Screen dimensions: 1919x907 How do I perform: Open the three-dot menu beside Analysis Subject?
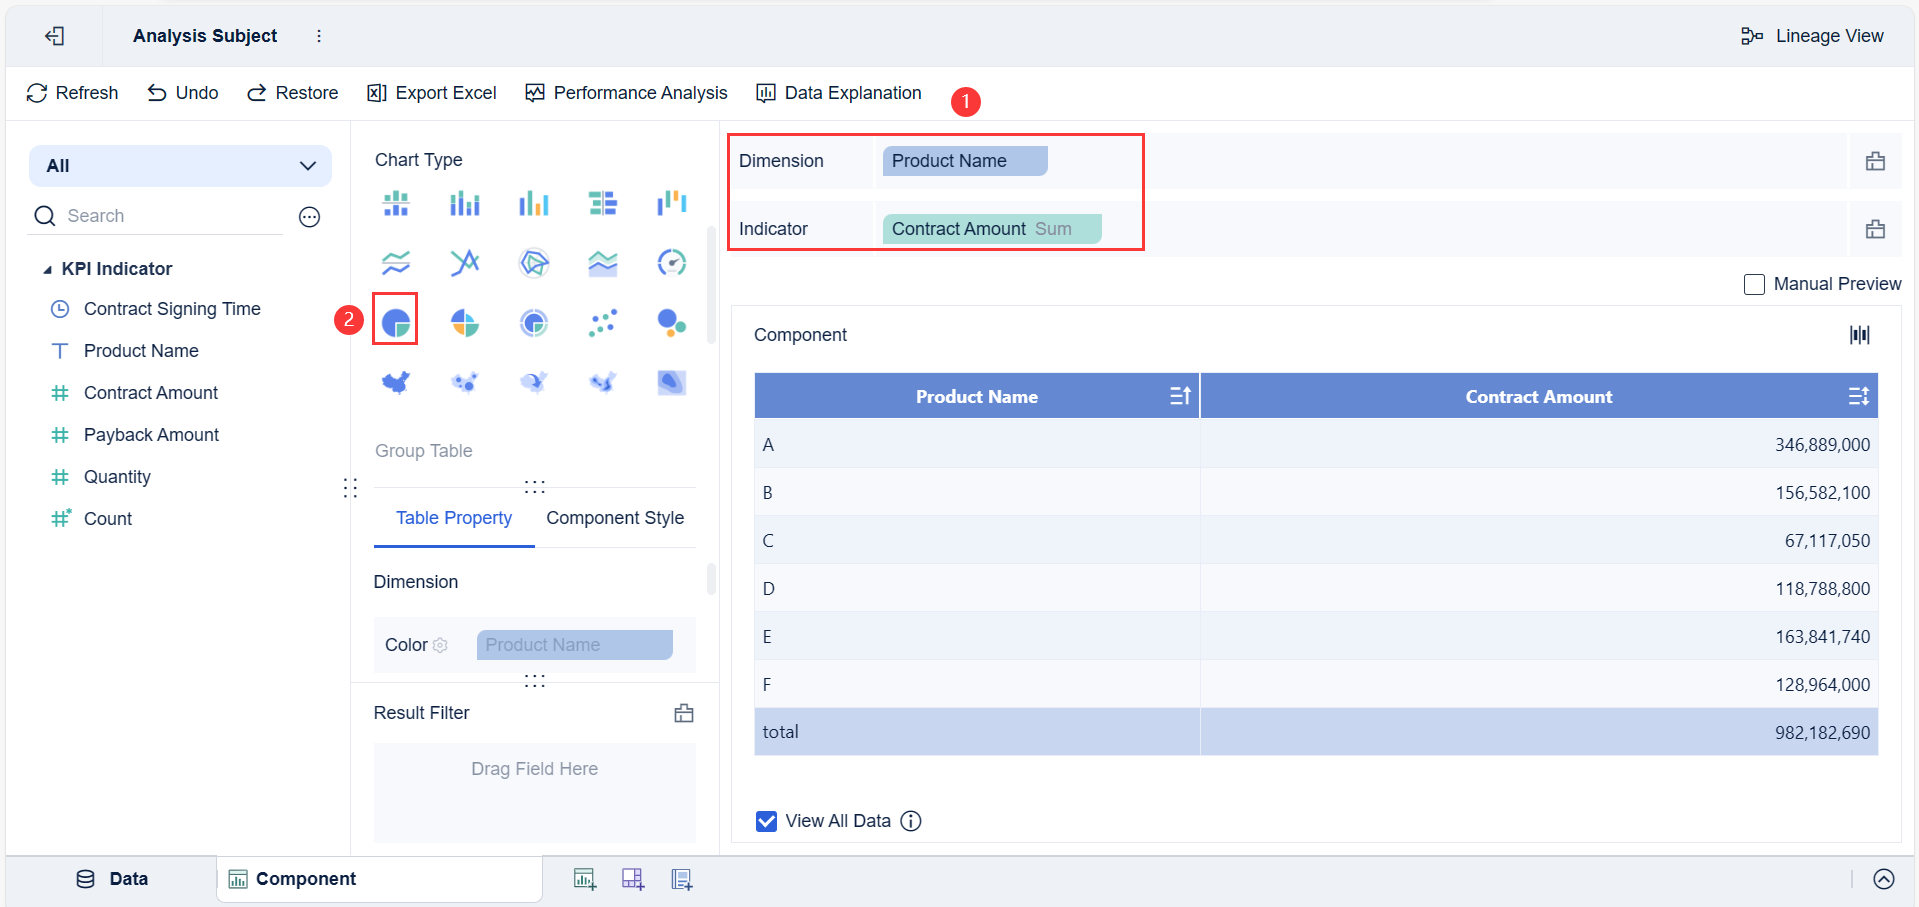(318, 35)
